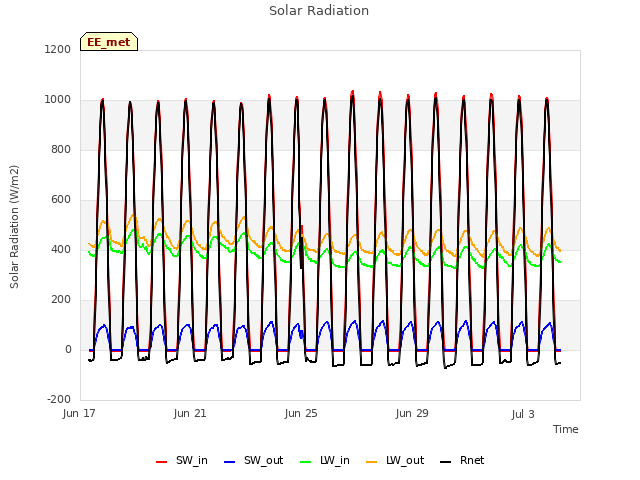Click the green LW_in legend color marker
This screenshot has height=480, width=640.
click(x=306, y=462)
